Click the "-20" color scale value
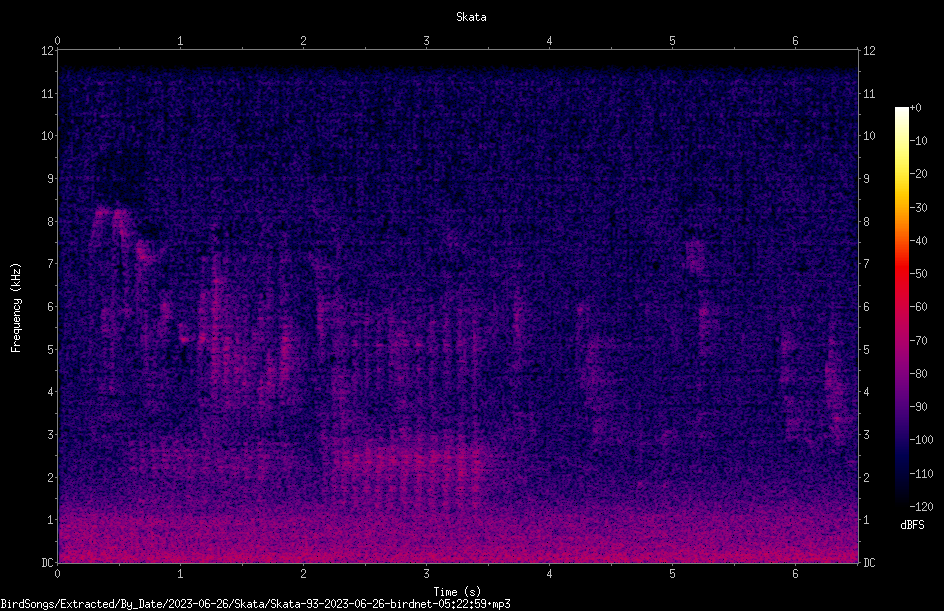 tap(918, 174)
